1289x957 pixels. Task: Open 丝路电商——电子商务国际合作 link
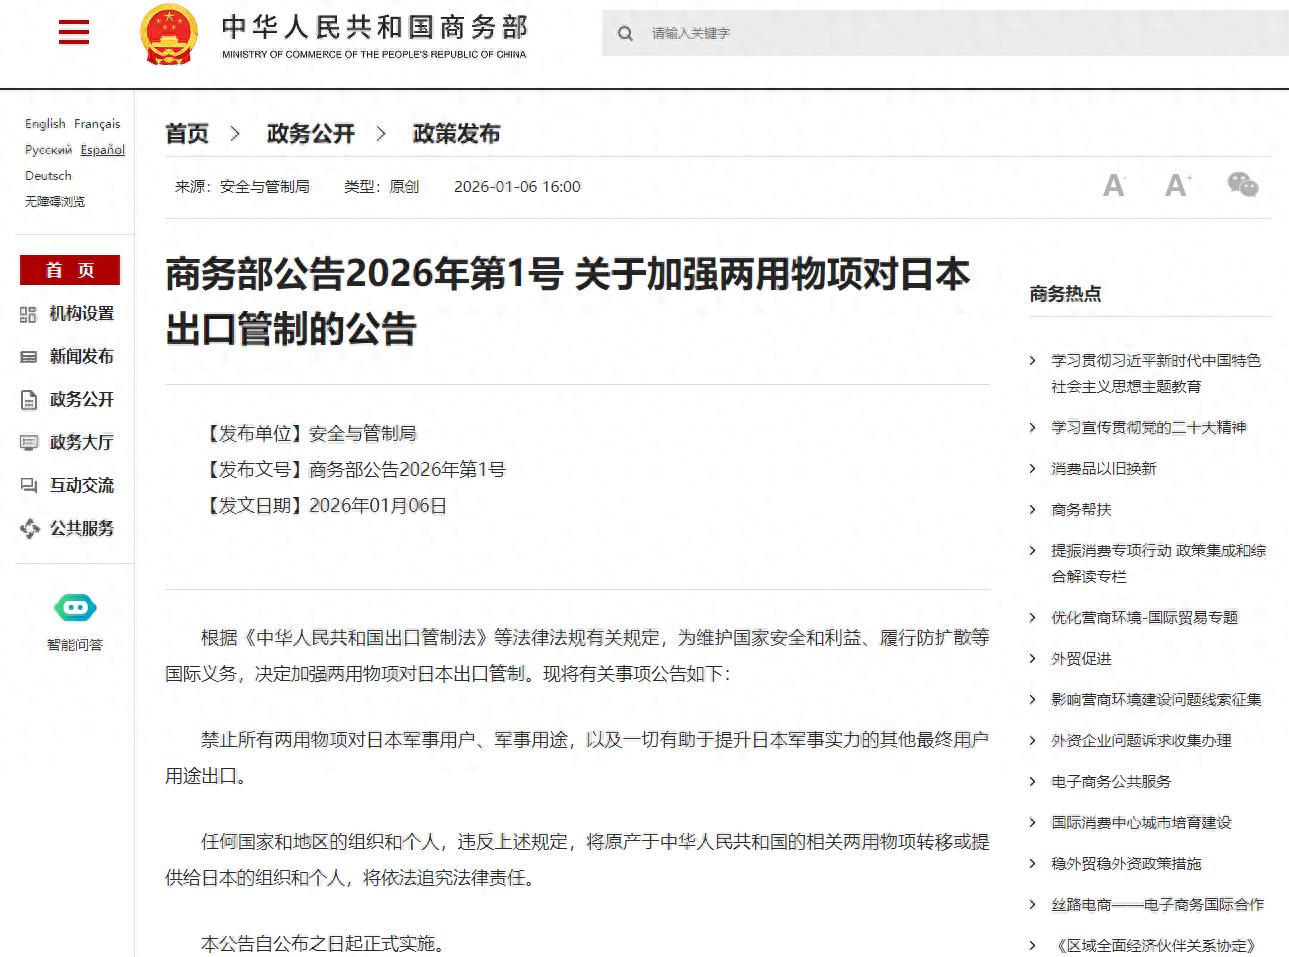click(1157, 905)
